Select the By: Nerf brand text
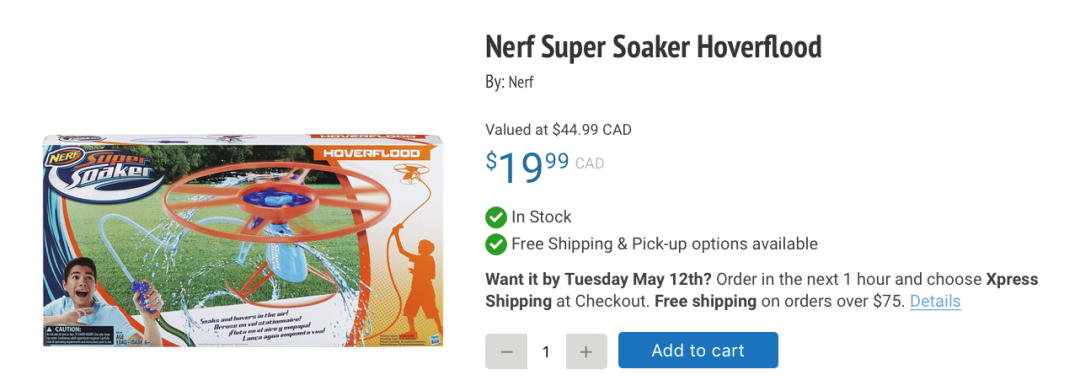Image resolution: width=1080 pixels, height=391 pixels. pyautogui.click(x=510, y=83)
